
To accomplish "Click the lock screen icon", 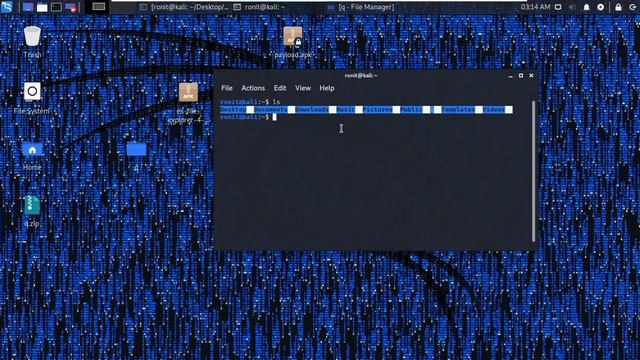I will 618,7.
